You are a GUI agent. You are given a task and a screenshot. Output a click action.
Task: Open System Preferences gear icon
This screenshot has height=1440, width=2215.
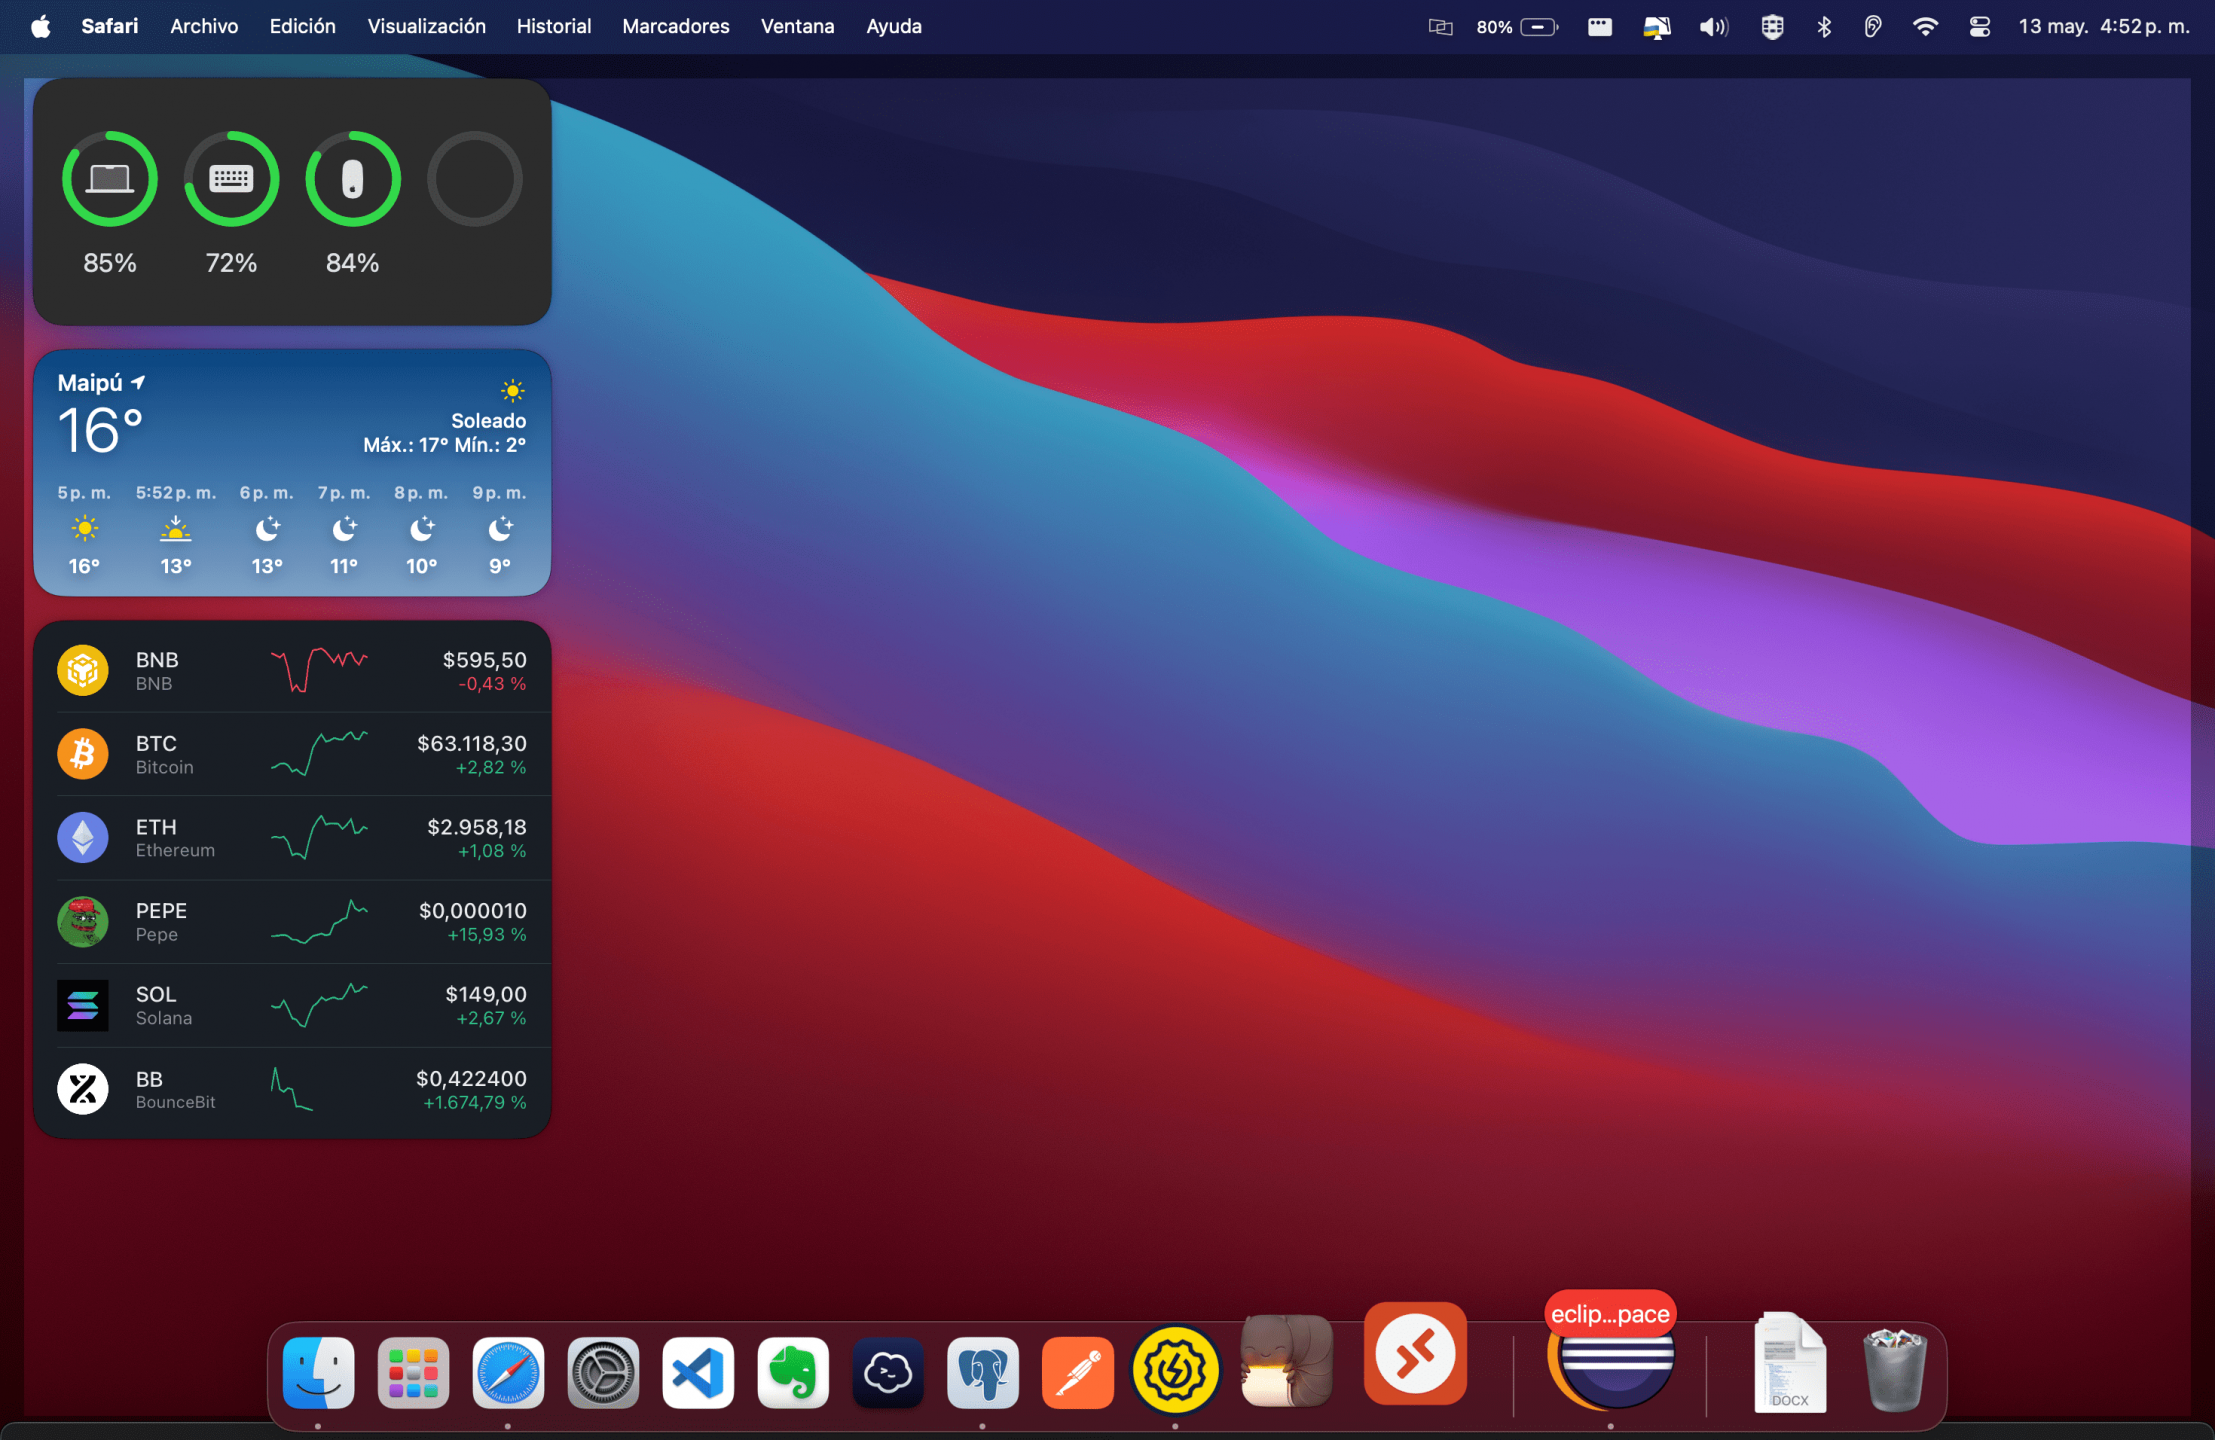tap(603, 1373)
